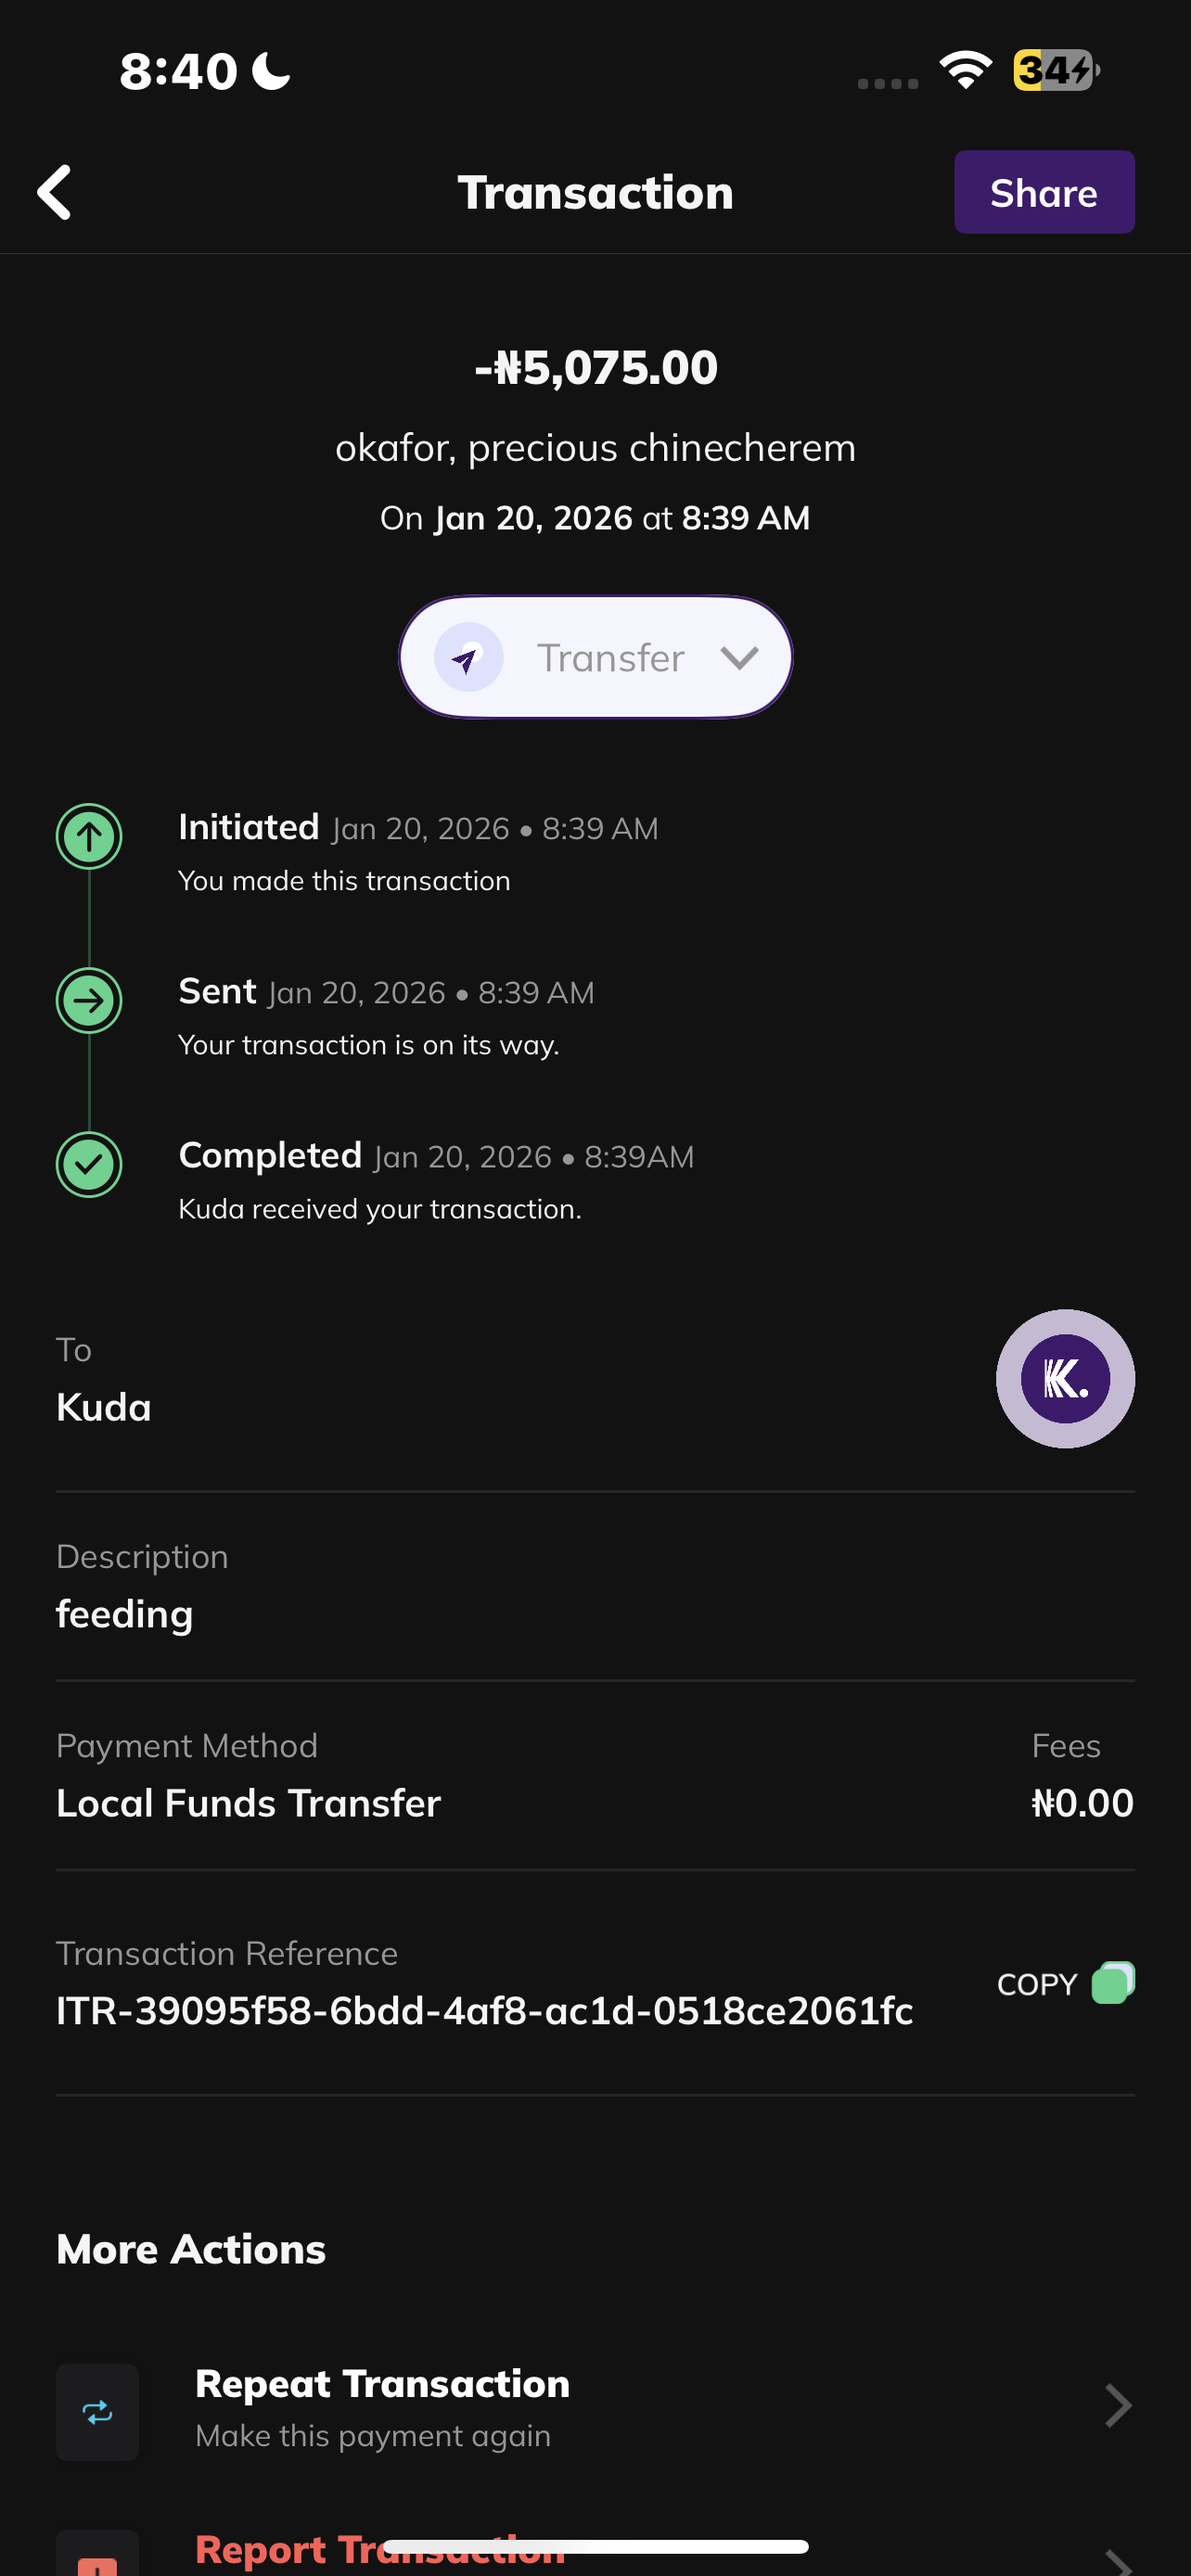
Task: Open the Transfer category dropdown
Action: pos(738,658)
